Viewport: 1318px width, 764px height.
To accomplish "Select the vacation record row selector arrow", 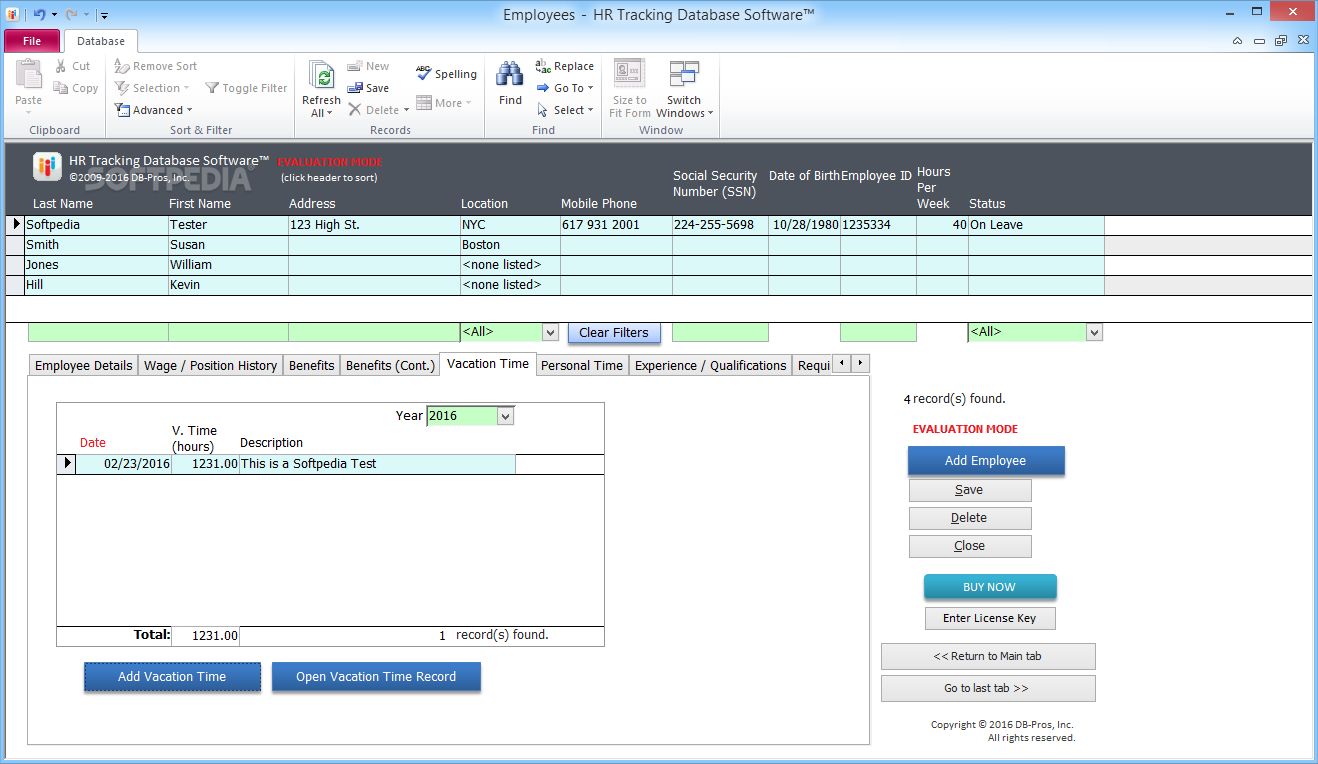I will 67,464.
